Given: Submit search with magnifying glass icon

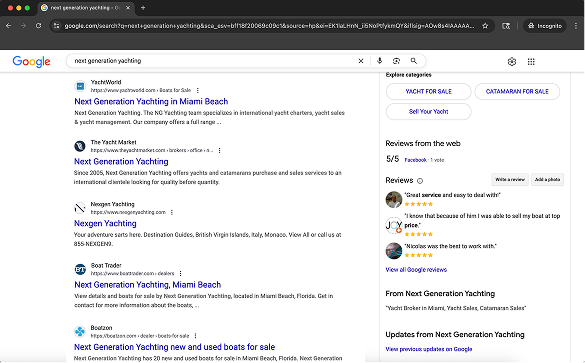Looking at the screenshot, I should (414, 61).
